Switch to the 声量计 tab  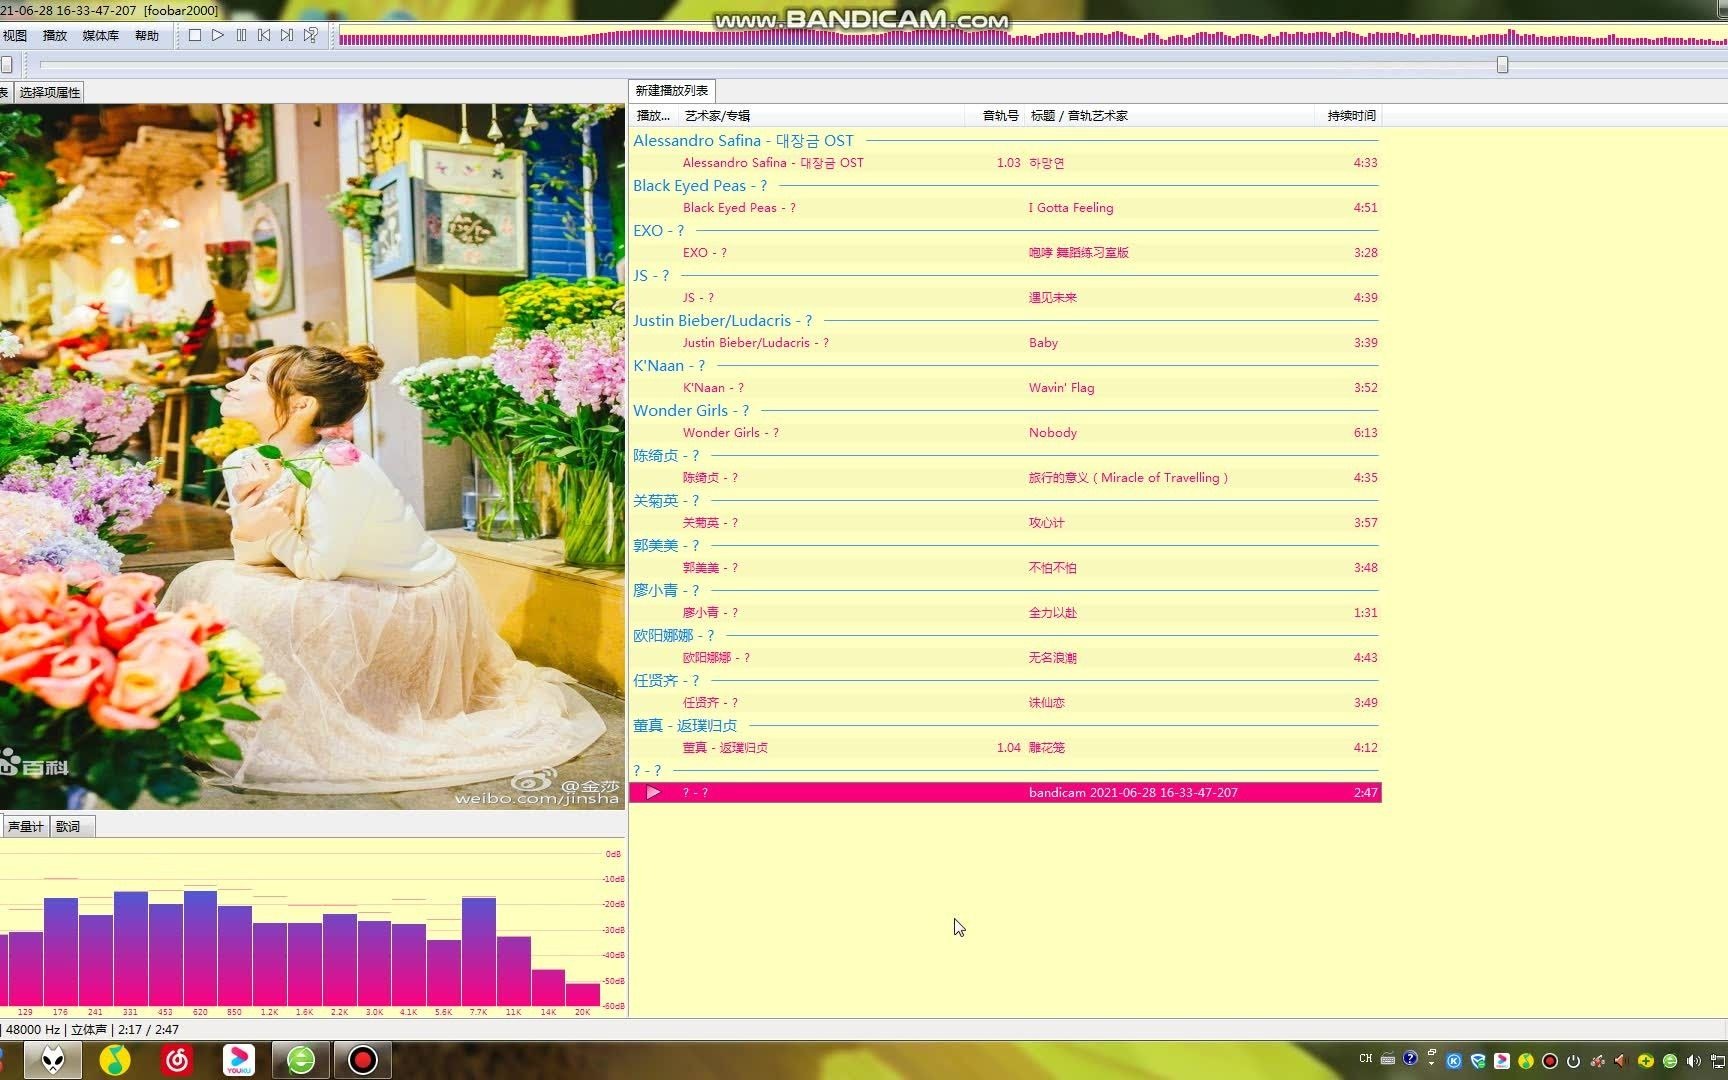click(26, 826)
